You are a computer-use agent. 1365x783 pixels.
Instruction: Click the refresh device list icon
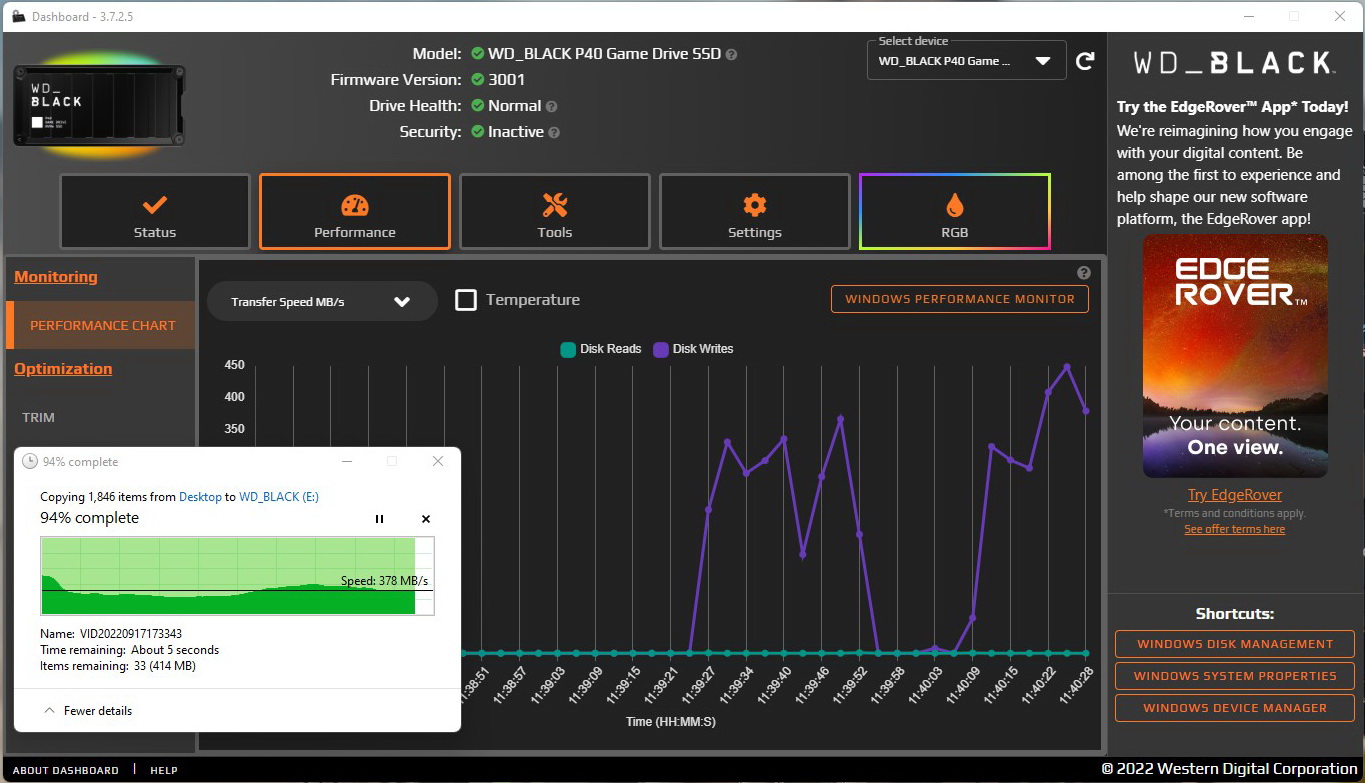coord(1085,62)
